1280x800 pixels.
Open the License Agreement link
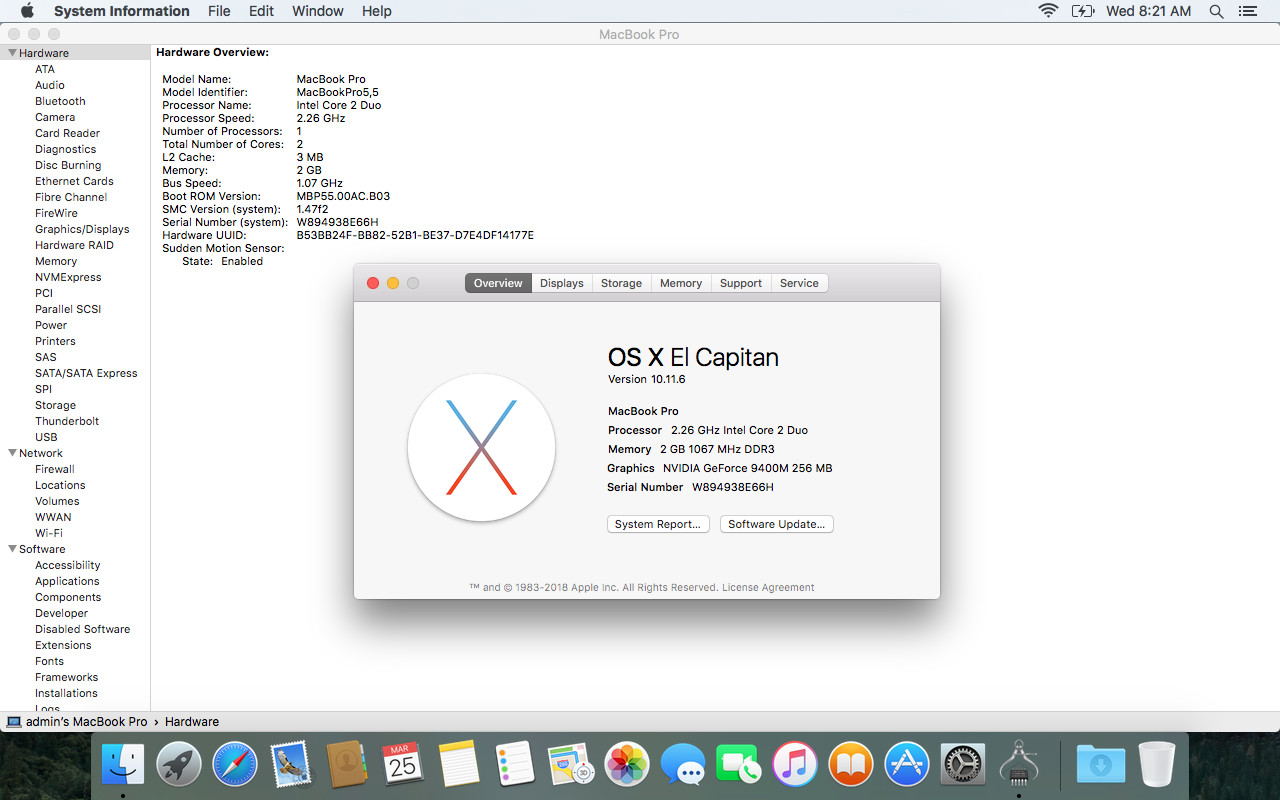pos(768,587)
